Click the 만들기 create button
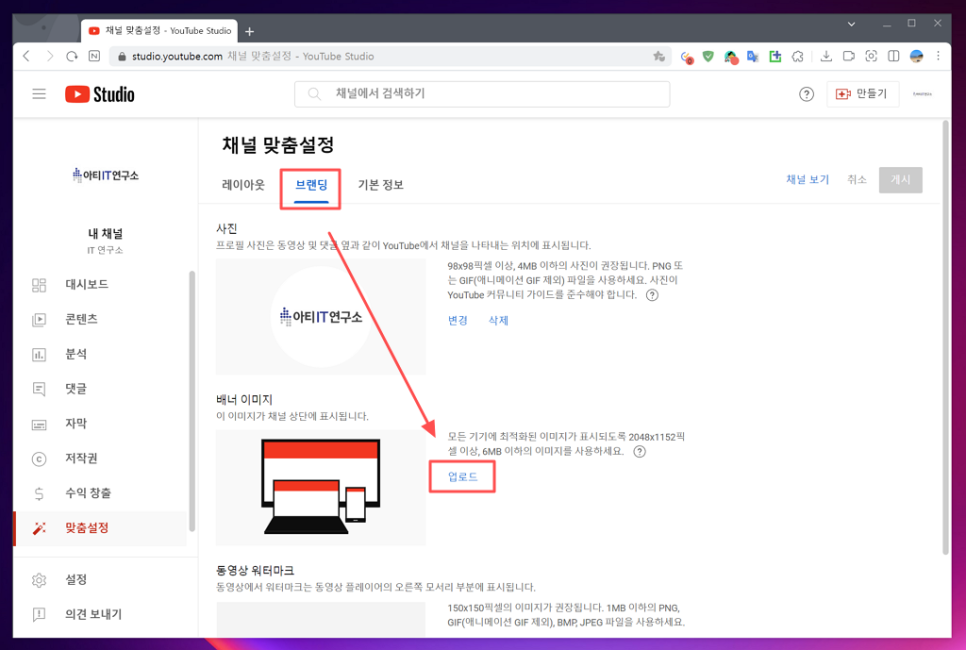 [862, 94]
